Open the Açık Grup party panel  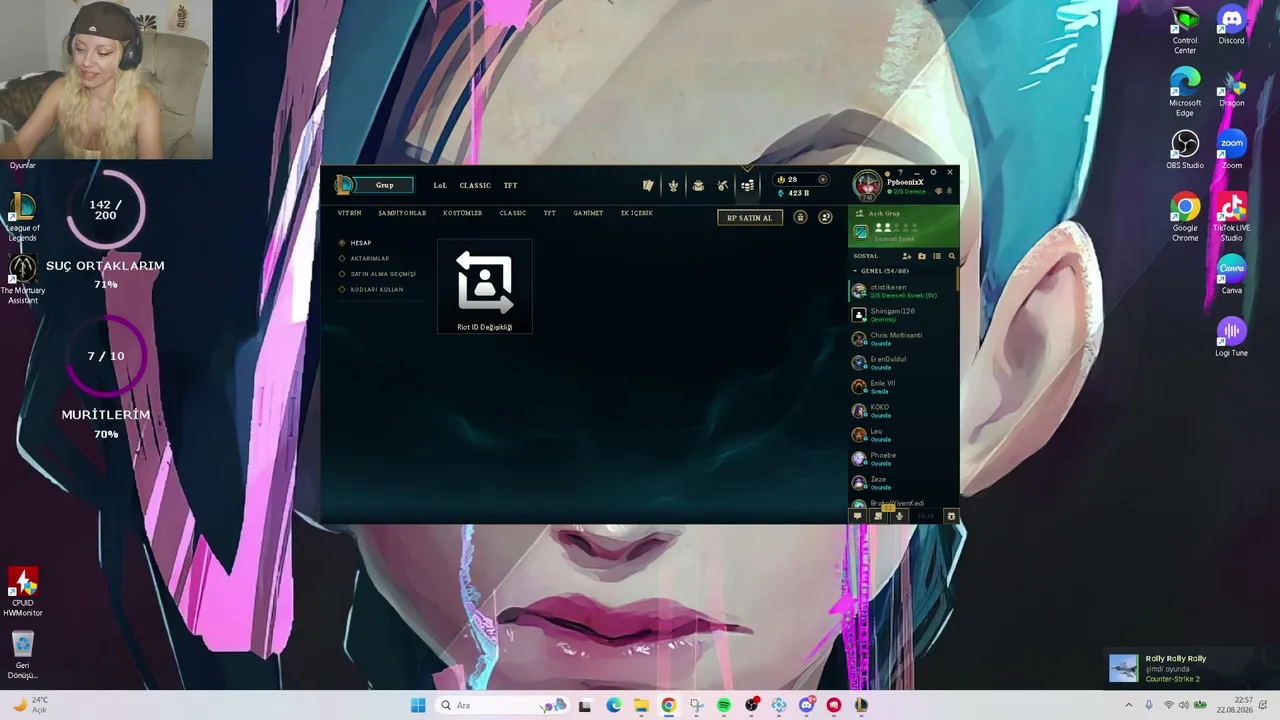click(903, 227)
